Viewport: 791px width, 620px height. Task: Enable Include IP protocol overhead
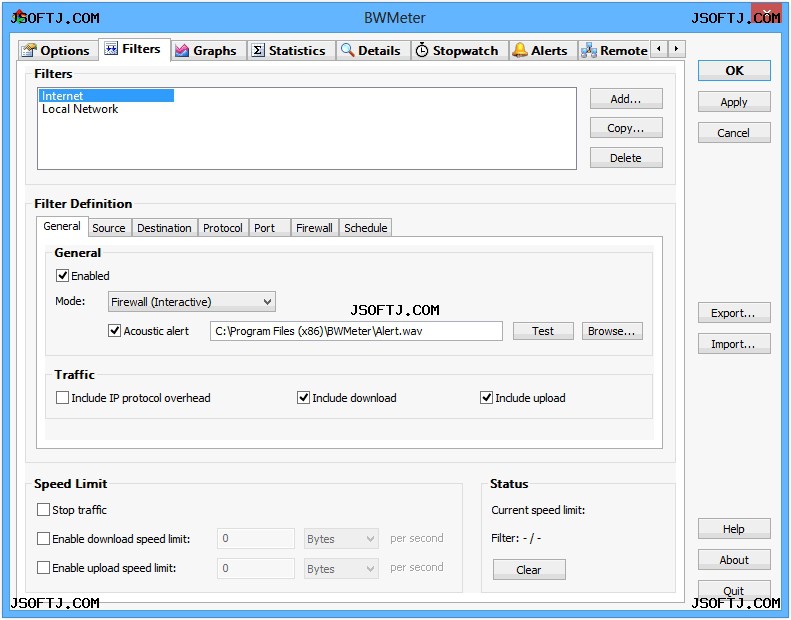(63, 398)
